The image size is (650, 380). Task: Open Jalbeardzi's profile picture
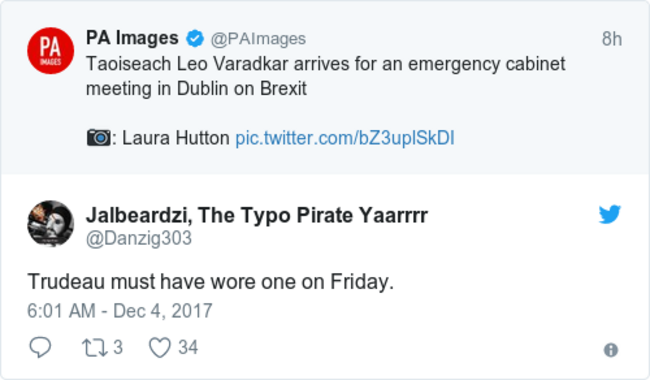coord(51,223)
